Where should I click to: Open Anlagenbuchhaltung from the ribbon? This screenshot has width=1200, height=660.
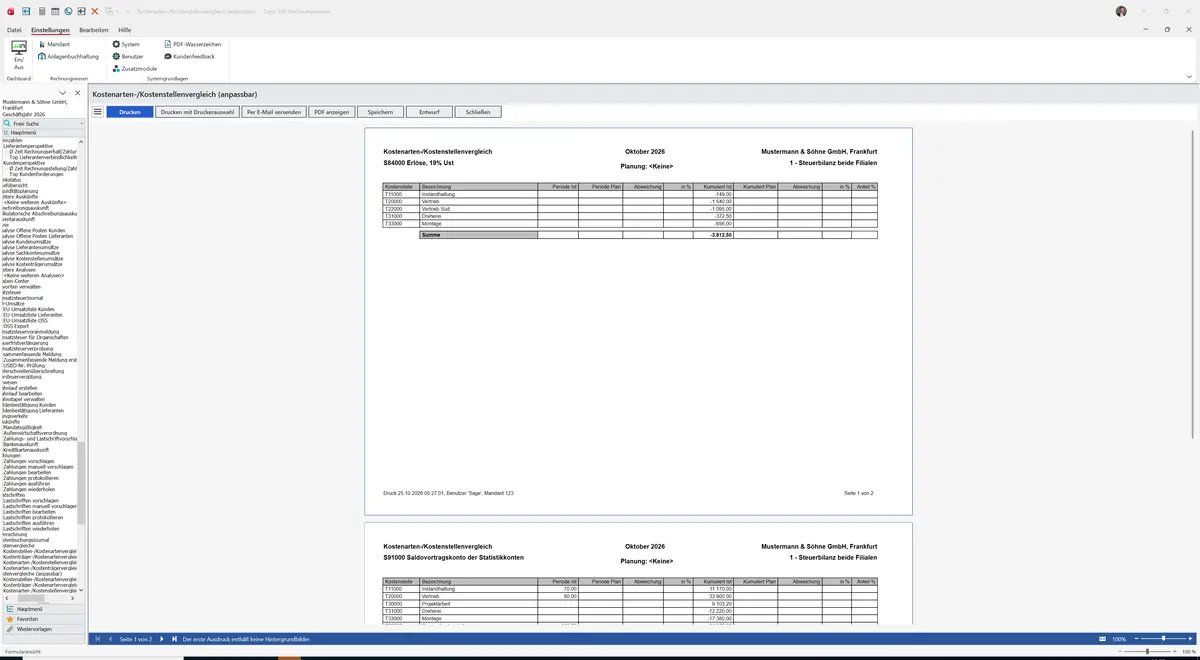point(68,56)
